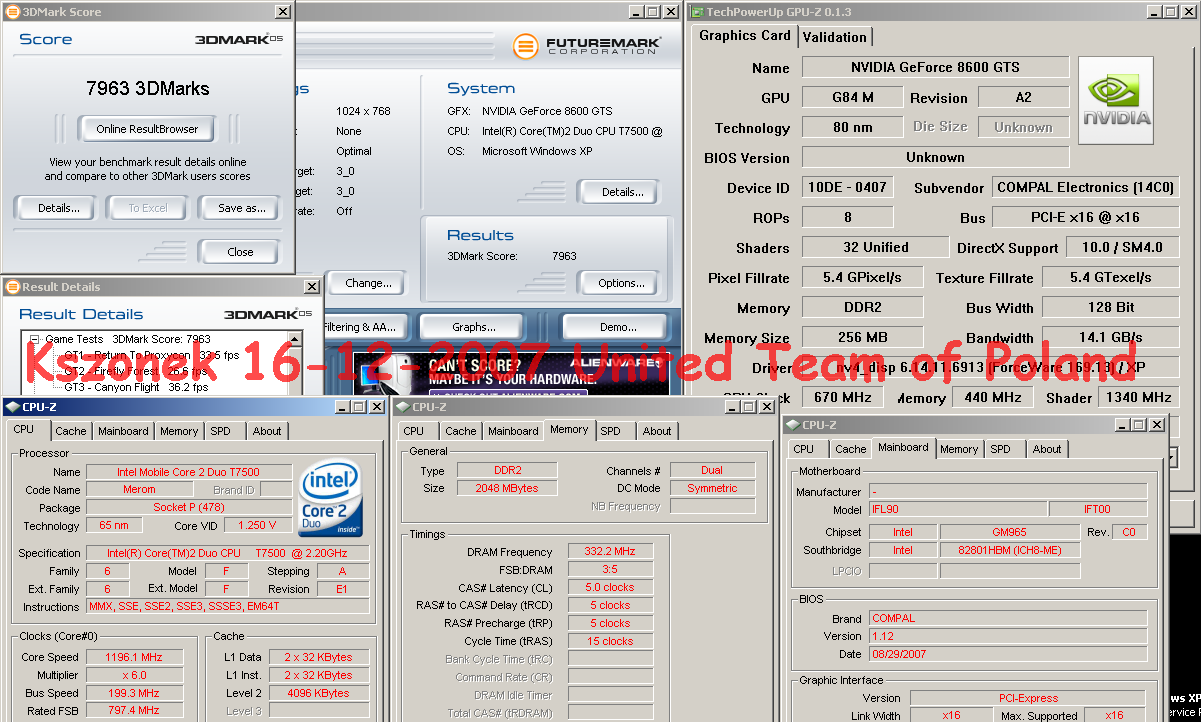Click 3DMark Score window title icon
Screen dimensions: 1201x722
(x=11, y=12)
